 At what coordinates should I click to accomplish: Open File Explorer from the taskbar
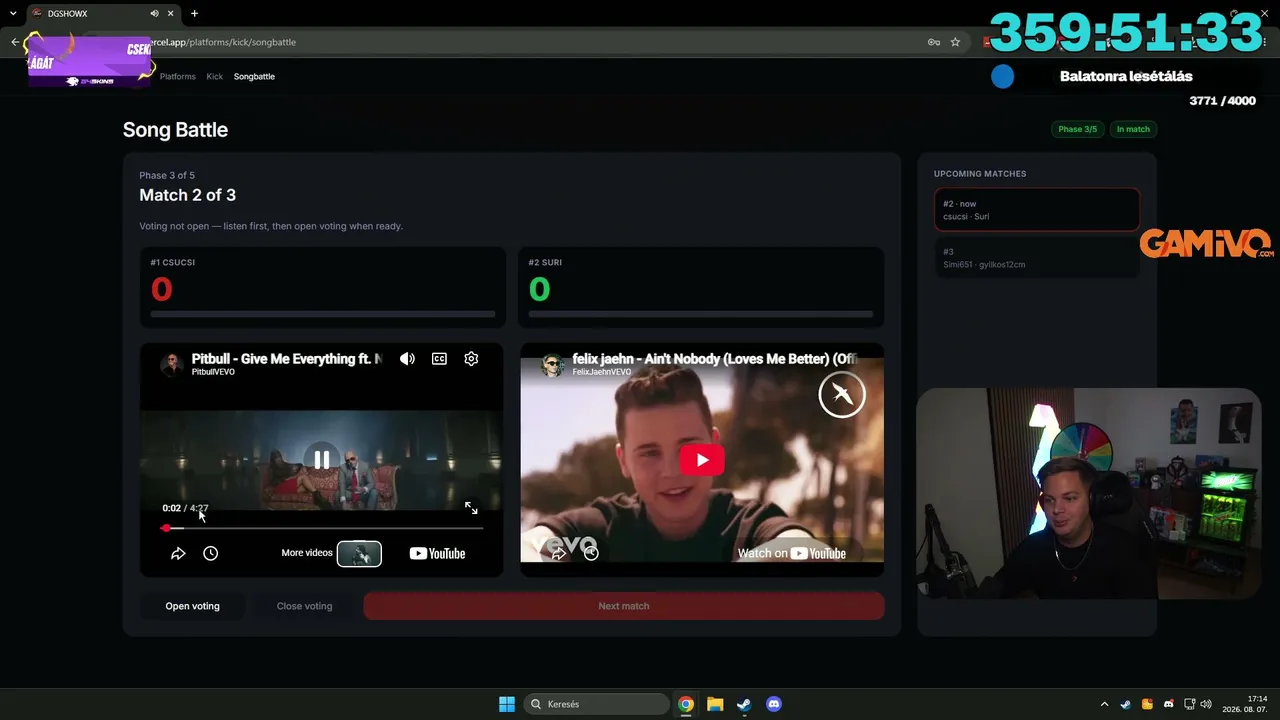pyautogui.click(x=715, y=704)
